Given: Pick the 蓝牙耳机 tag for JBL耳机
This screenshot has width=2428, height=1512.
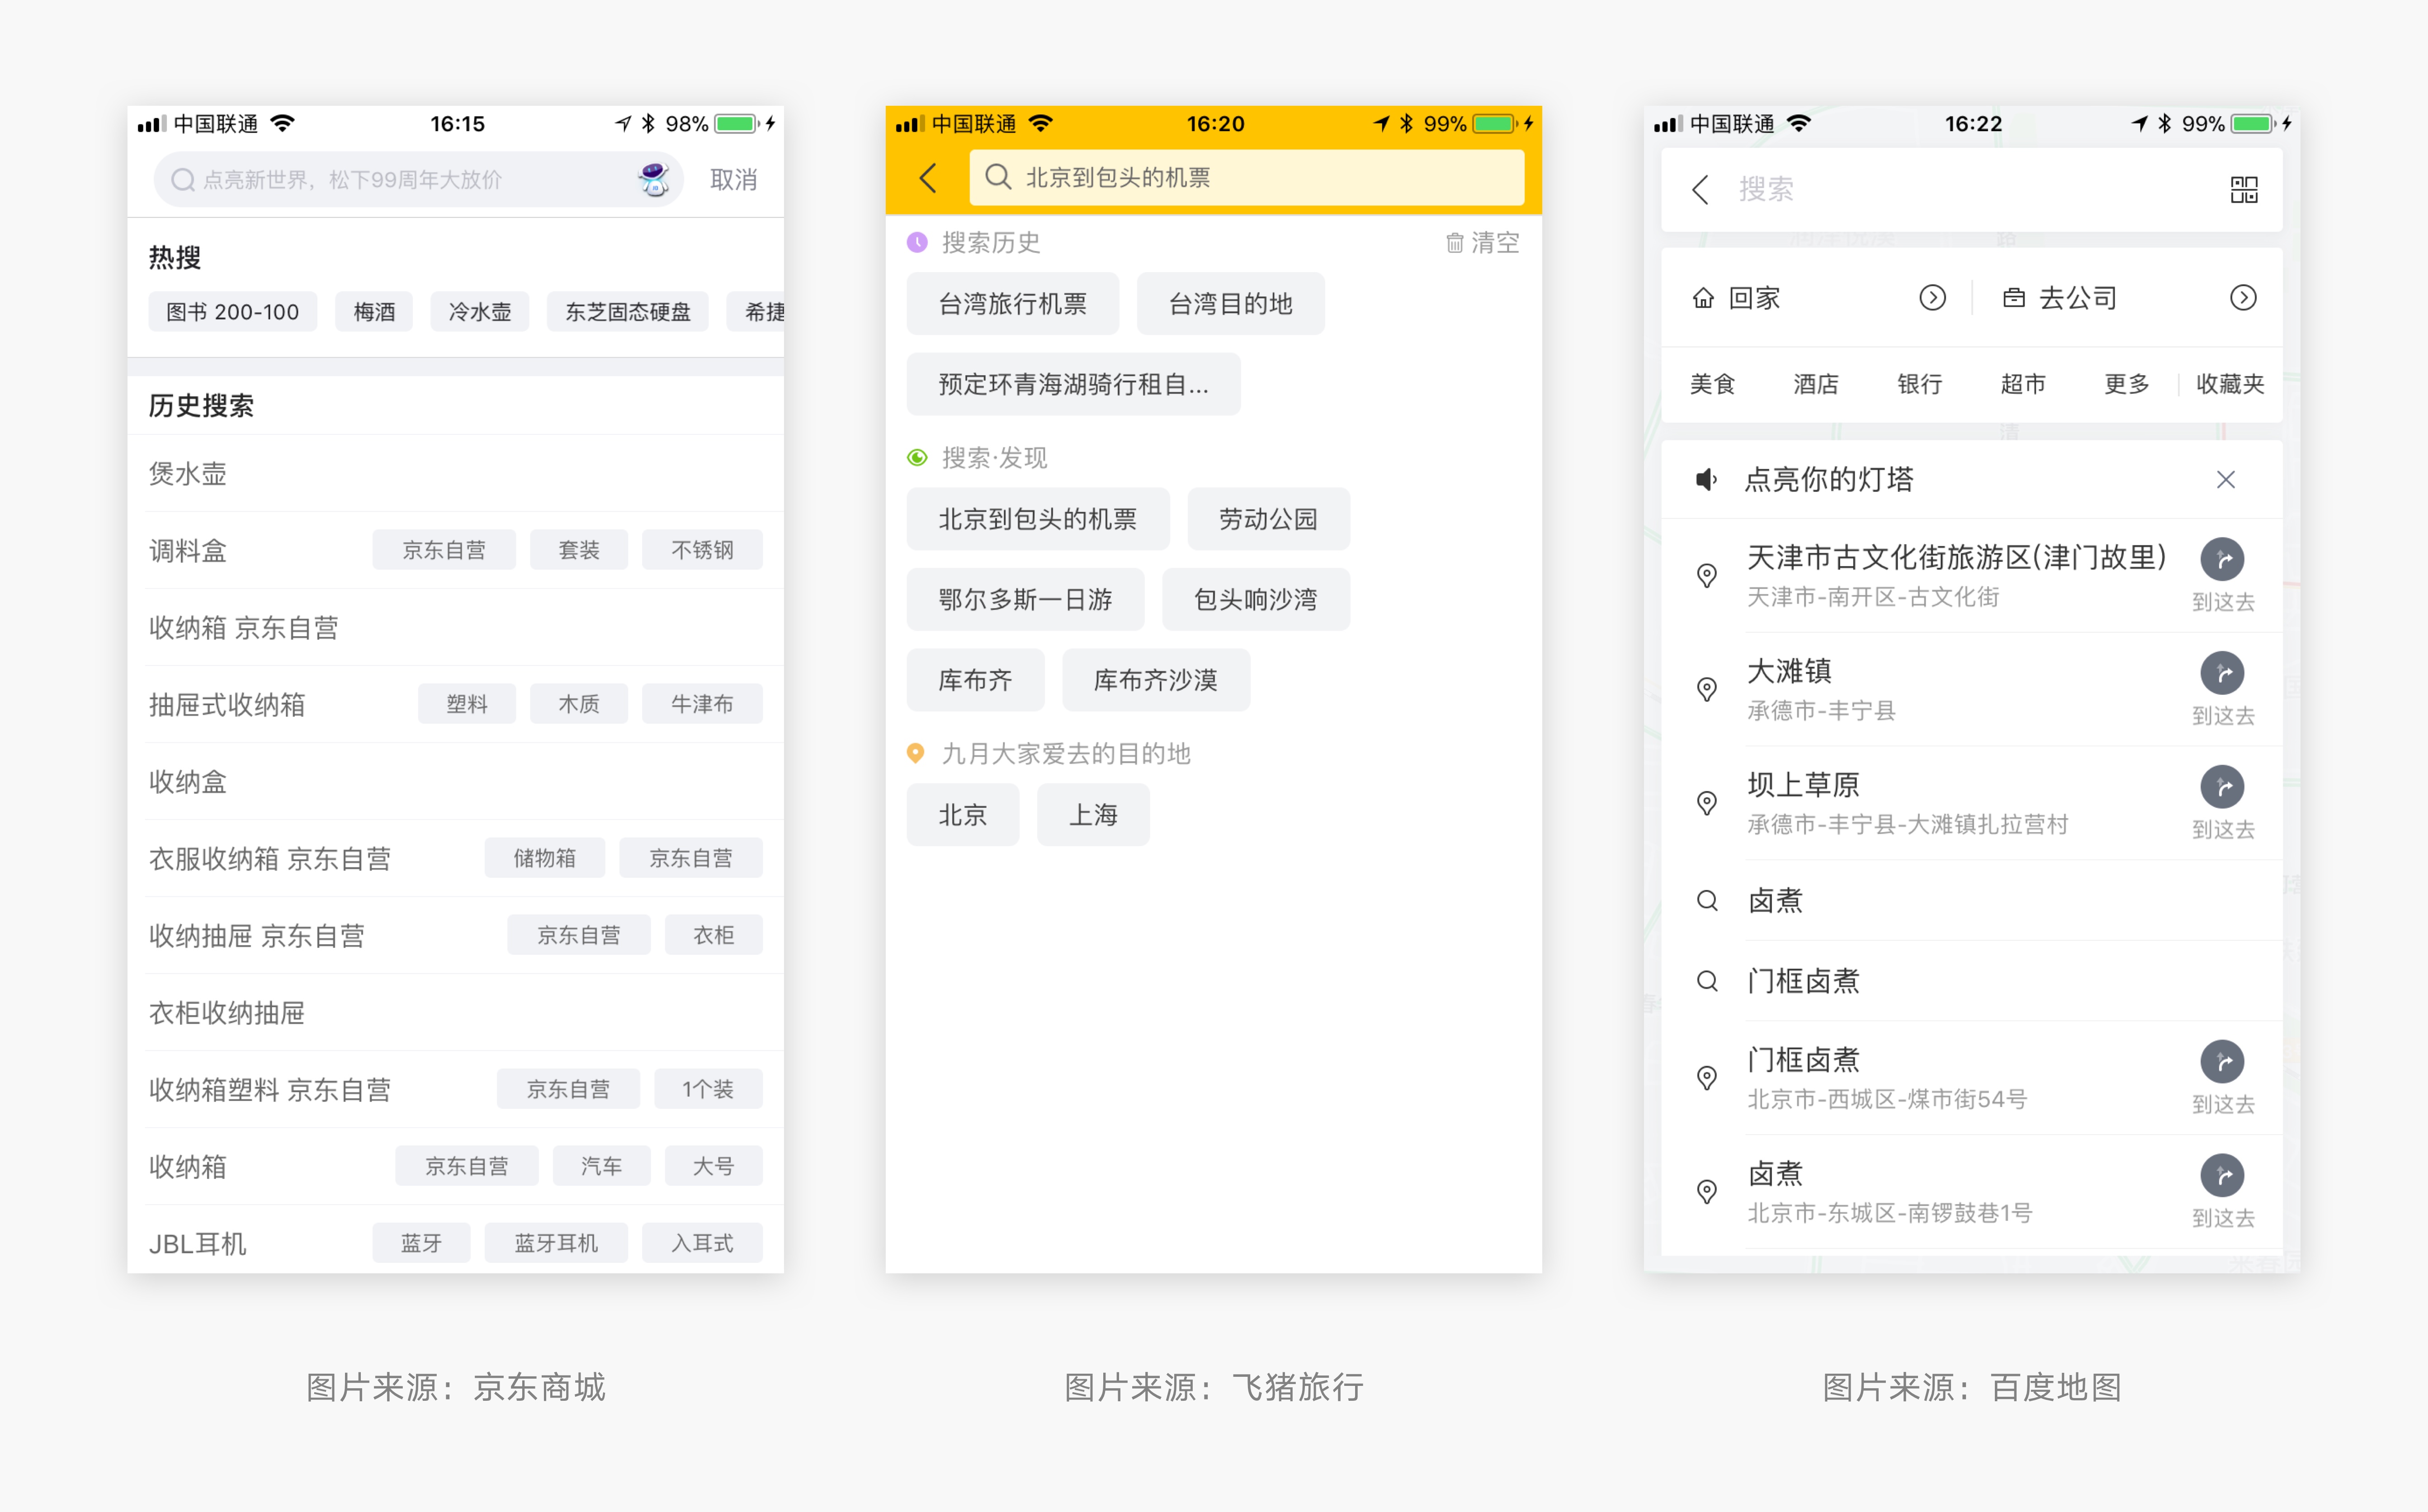Looking at the screenshot, I should [x=556, y=1243].
